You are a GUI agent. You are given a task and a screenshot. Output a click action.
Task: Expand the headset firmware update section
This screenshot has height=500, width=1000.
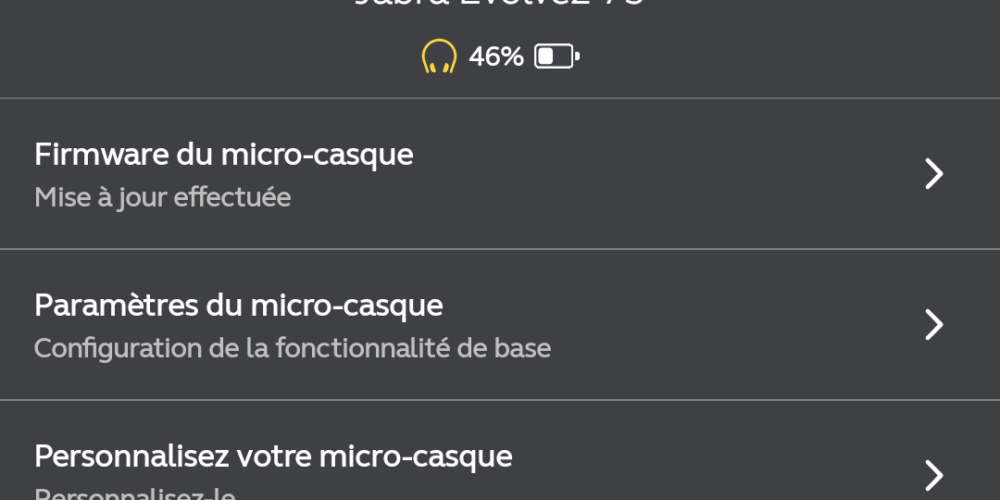click(500, 173)
